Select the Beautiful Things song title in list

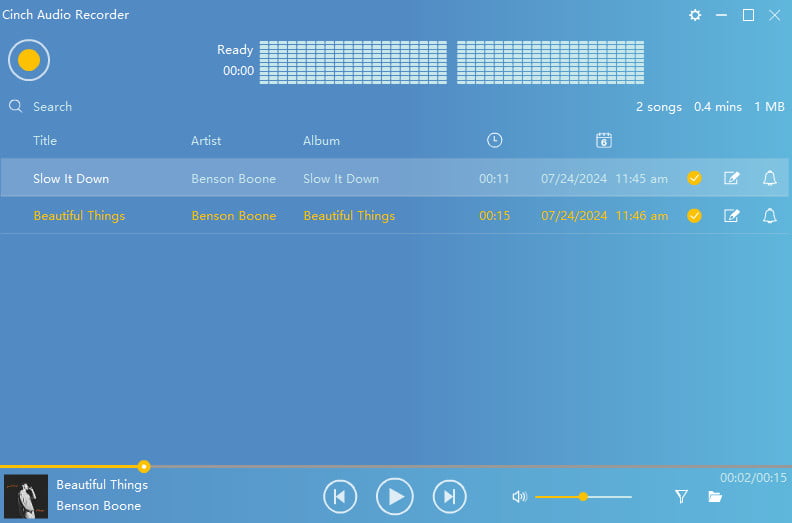pos(79,216)
